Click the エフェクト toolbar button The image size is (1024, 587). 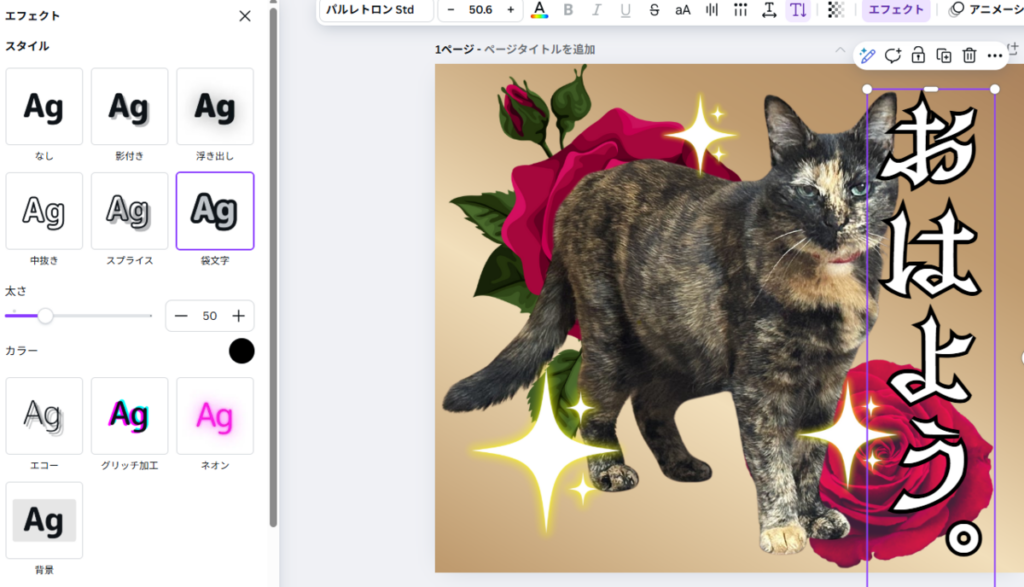tap(895, 10)
